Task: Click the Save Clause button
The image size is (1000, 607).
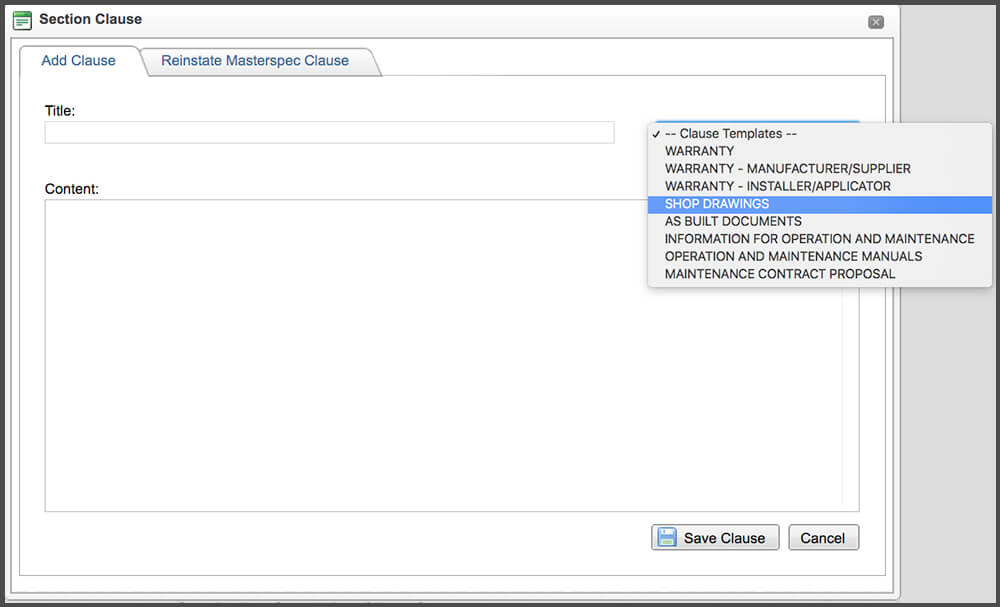Action: [x=715, y=537]
